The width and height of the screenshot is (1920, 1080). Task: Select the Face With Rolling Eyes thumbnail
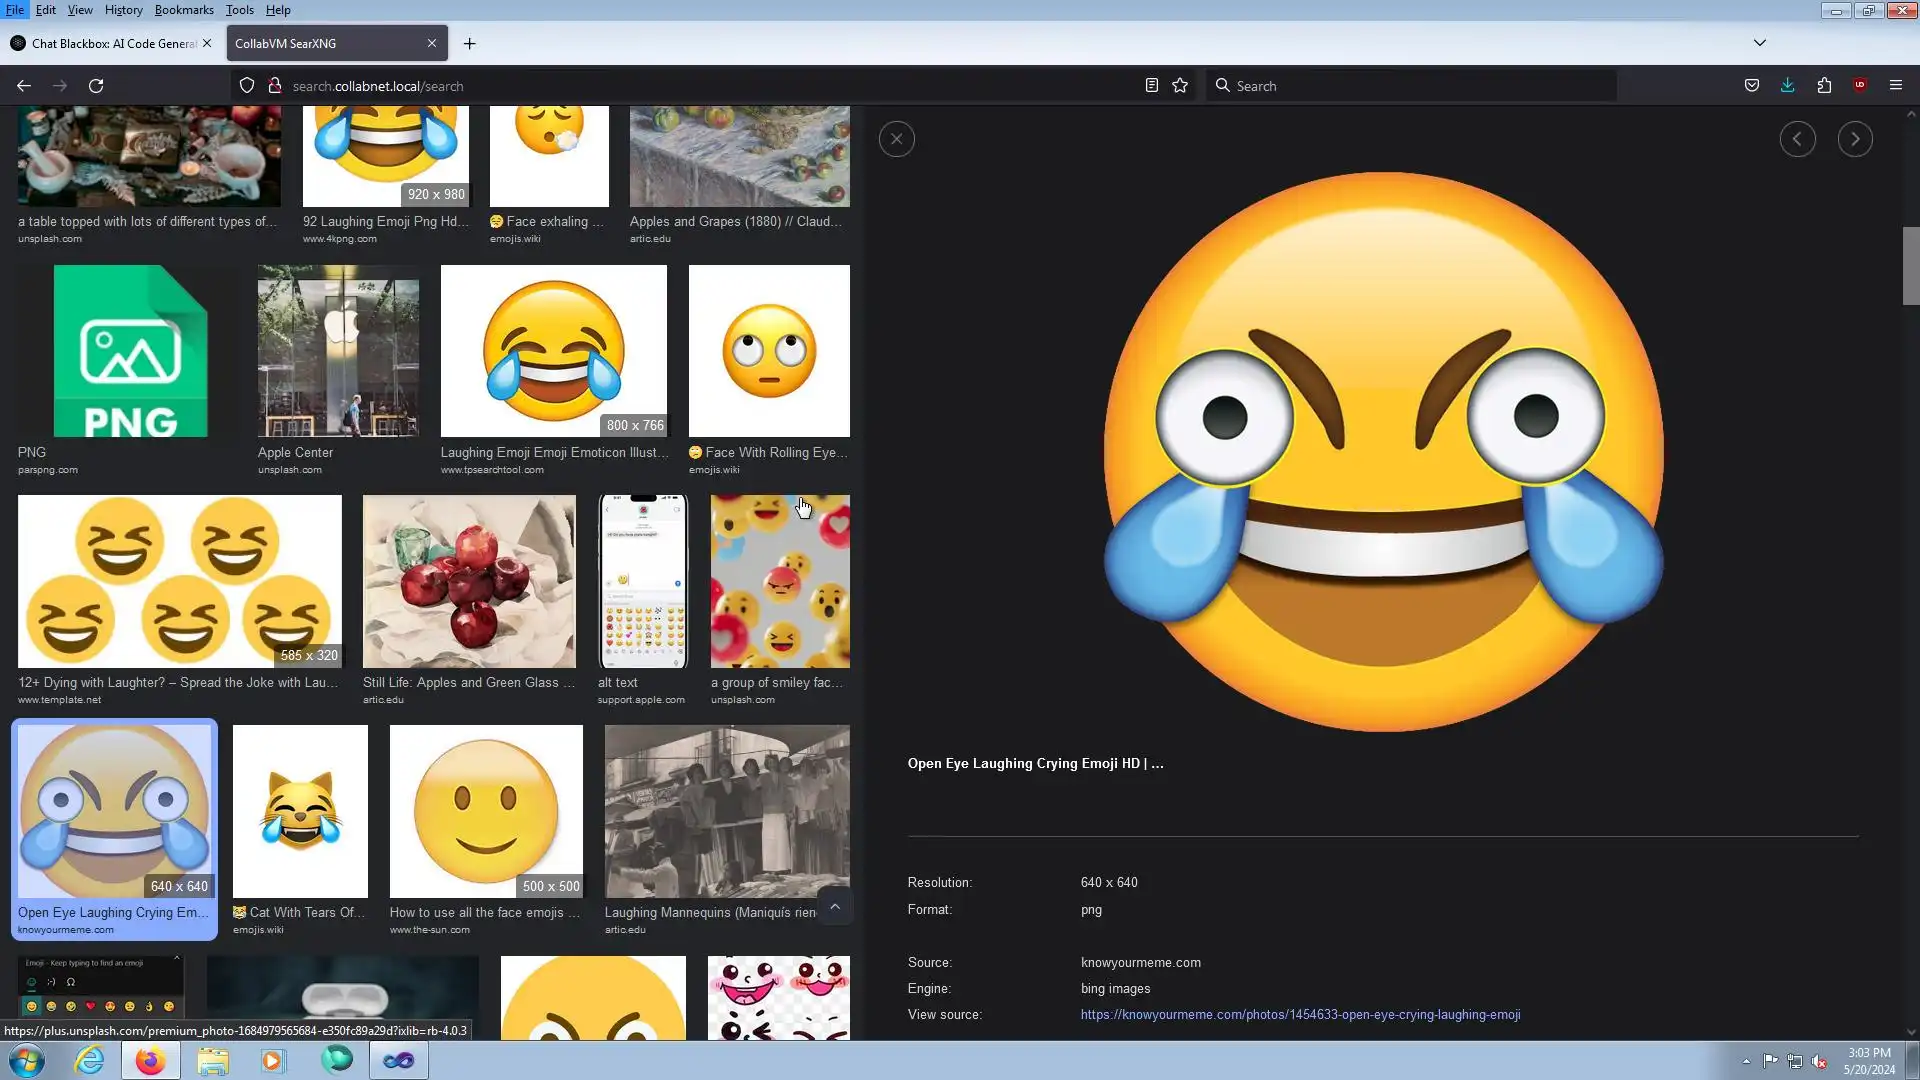pos(768,351)
